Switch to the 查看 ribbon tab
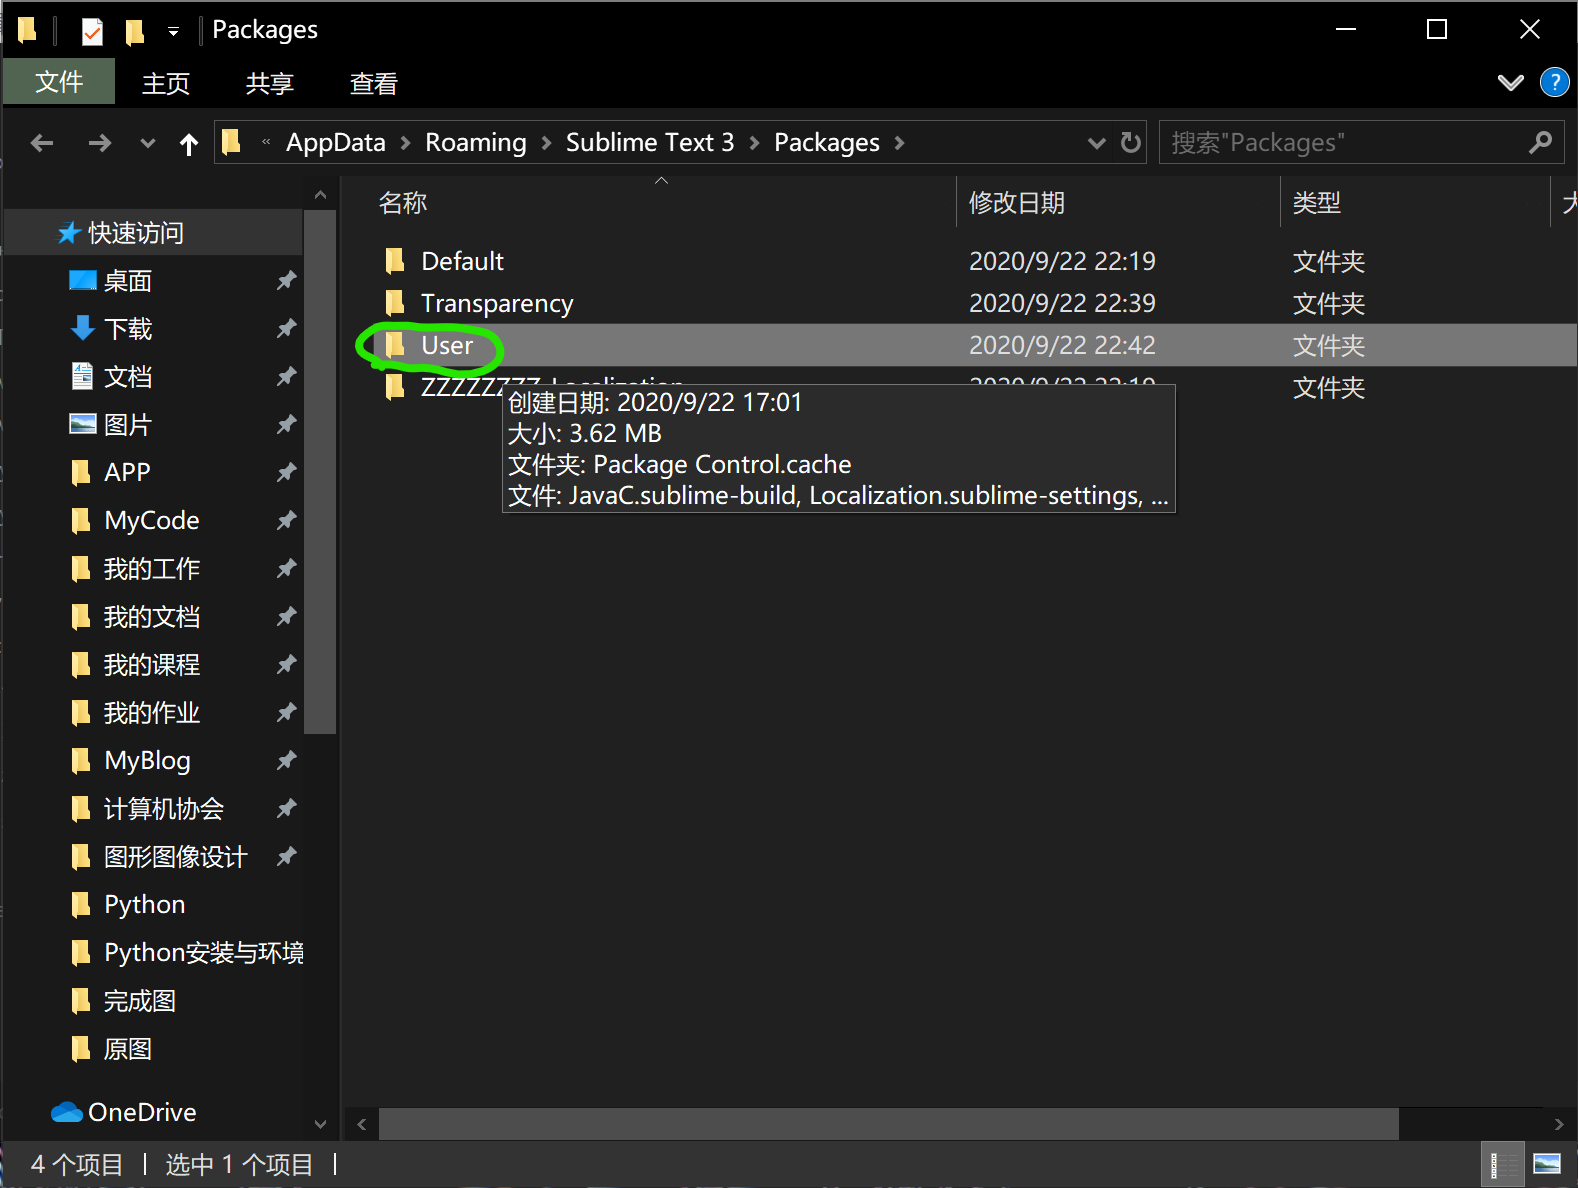 (374, 83)
